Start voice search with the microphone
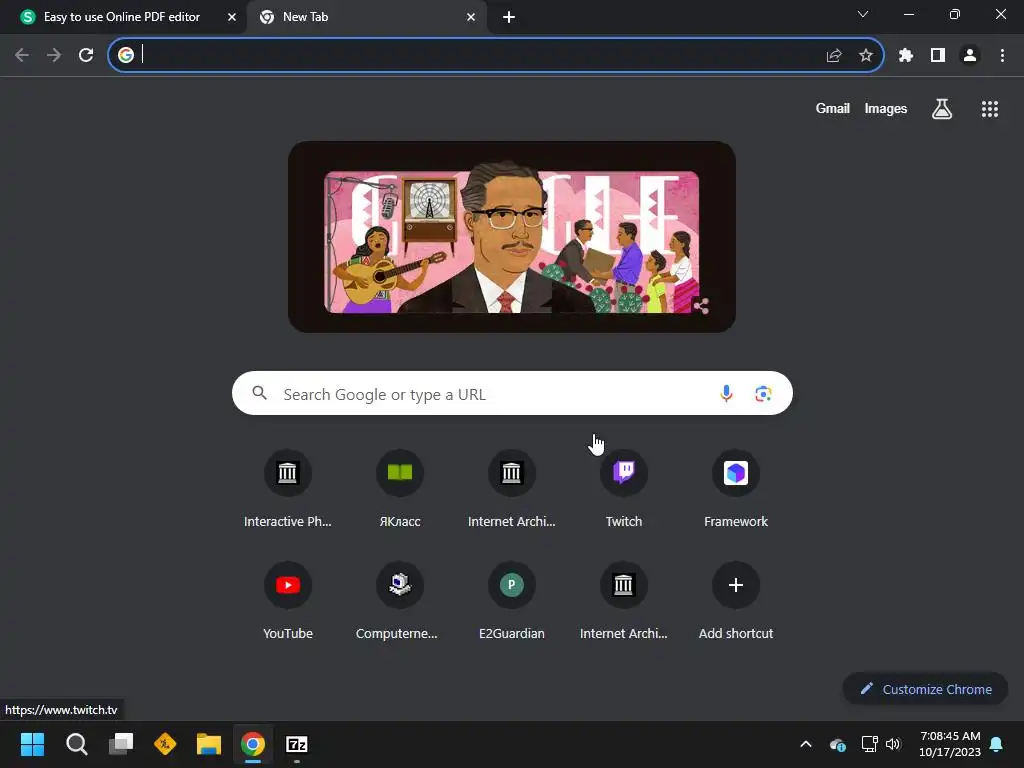The width and height of the screenshot is (1024, 768). pyautogui.click(x=726, y=393)
